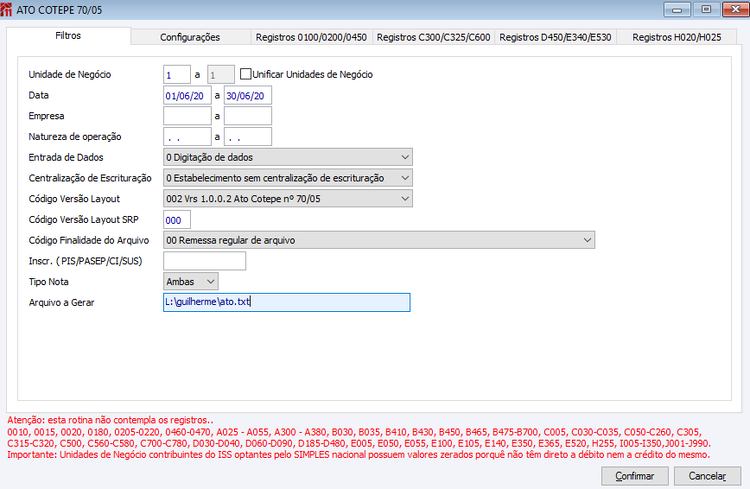Viewport: 750px width, 489px height.
Task: Click the 'Arquivo a Gerar' label
Action: coord(61,302)
